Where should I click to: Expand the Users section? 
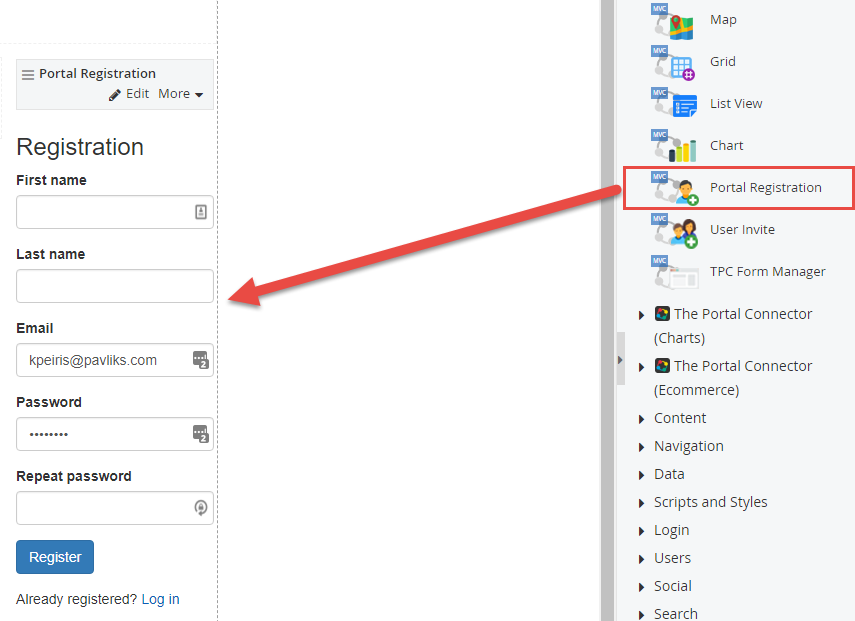click(x=641, y=559)
